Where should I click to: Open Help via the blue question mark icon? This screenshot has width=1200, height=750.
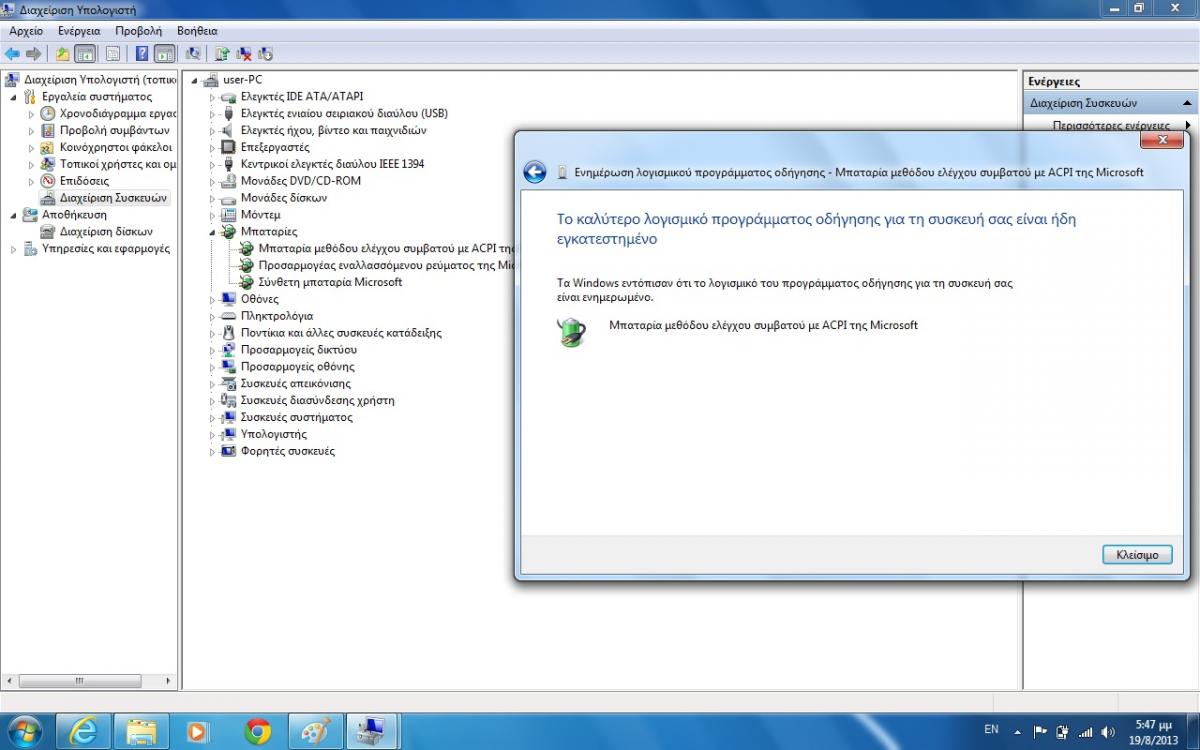(142, 53)
